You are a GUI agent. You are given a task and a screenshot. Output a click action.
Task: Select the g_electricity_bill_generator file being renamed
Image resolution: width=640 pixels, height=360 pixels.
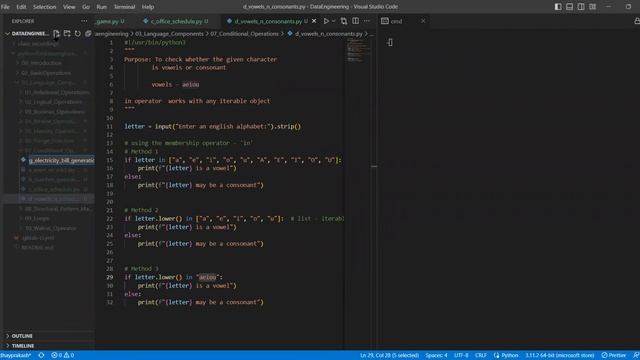point(61,160)
